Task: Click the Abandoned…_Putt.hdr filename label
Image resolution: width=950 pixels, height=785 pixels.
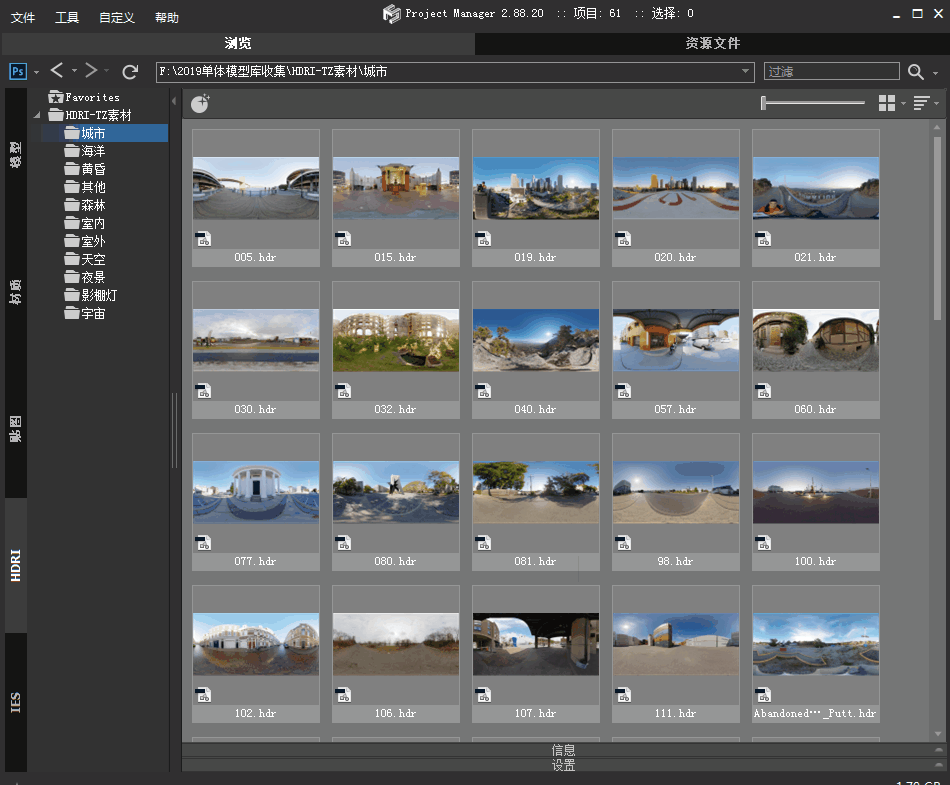Action: click(x=815, y=714)
